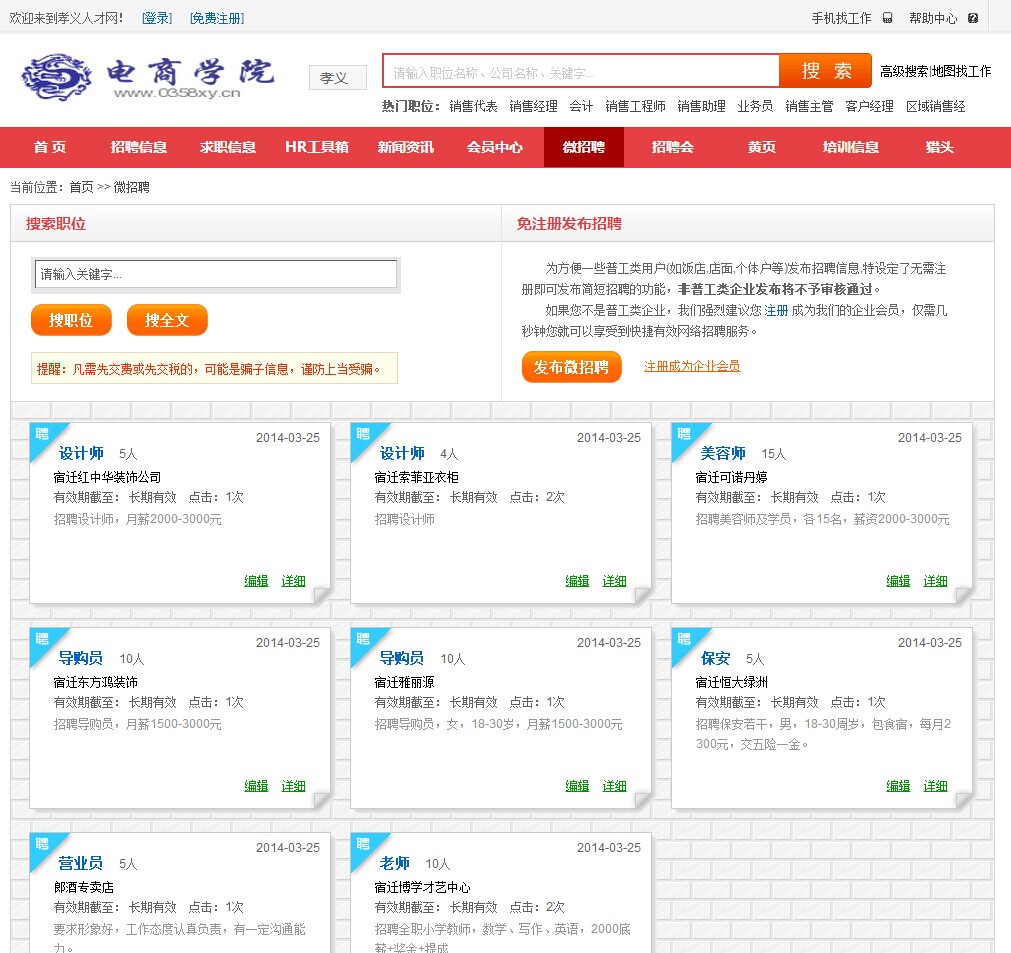Click the 聘 badge on 营业员 card

[43, 845]
